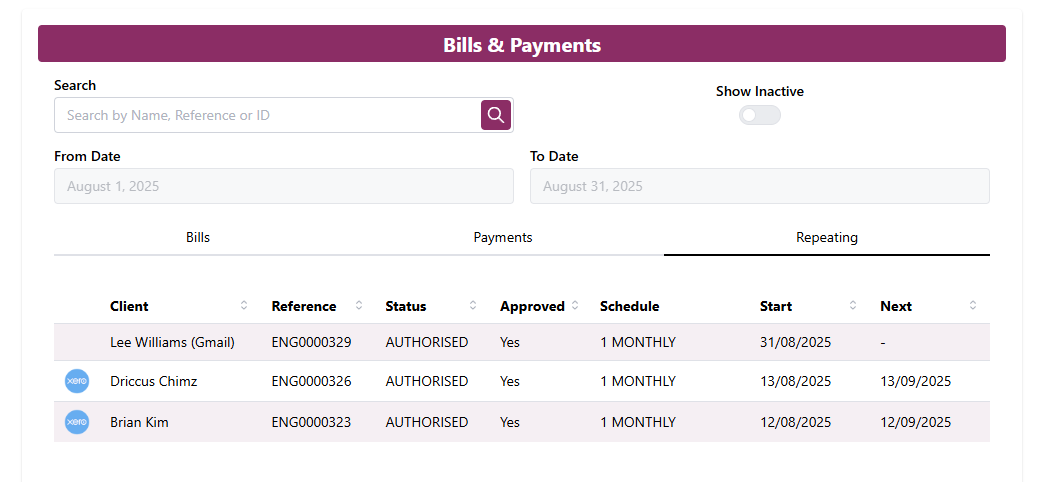This screenshot has width=1062, height=482.
Task: Open the From Date picker
Action: point(283,186)
